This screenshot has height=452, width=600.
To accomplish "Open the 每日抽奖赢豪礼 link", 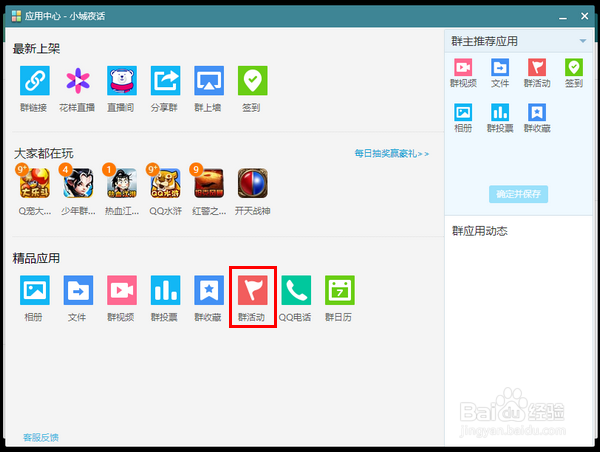I will (391, 153).
